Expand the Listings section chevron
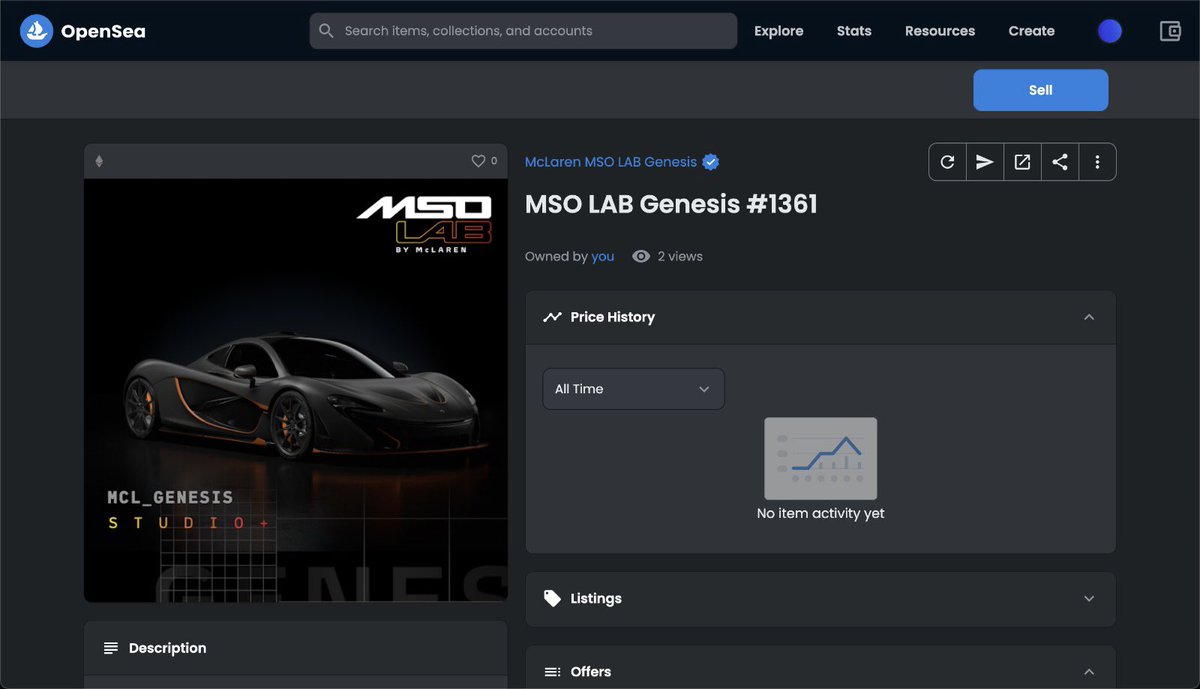 click(1089, 599)
